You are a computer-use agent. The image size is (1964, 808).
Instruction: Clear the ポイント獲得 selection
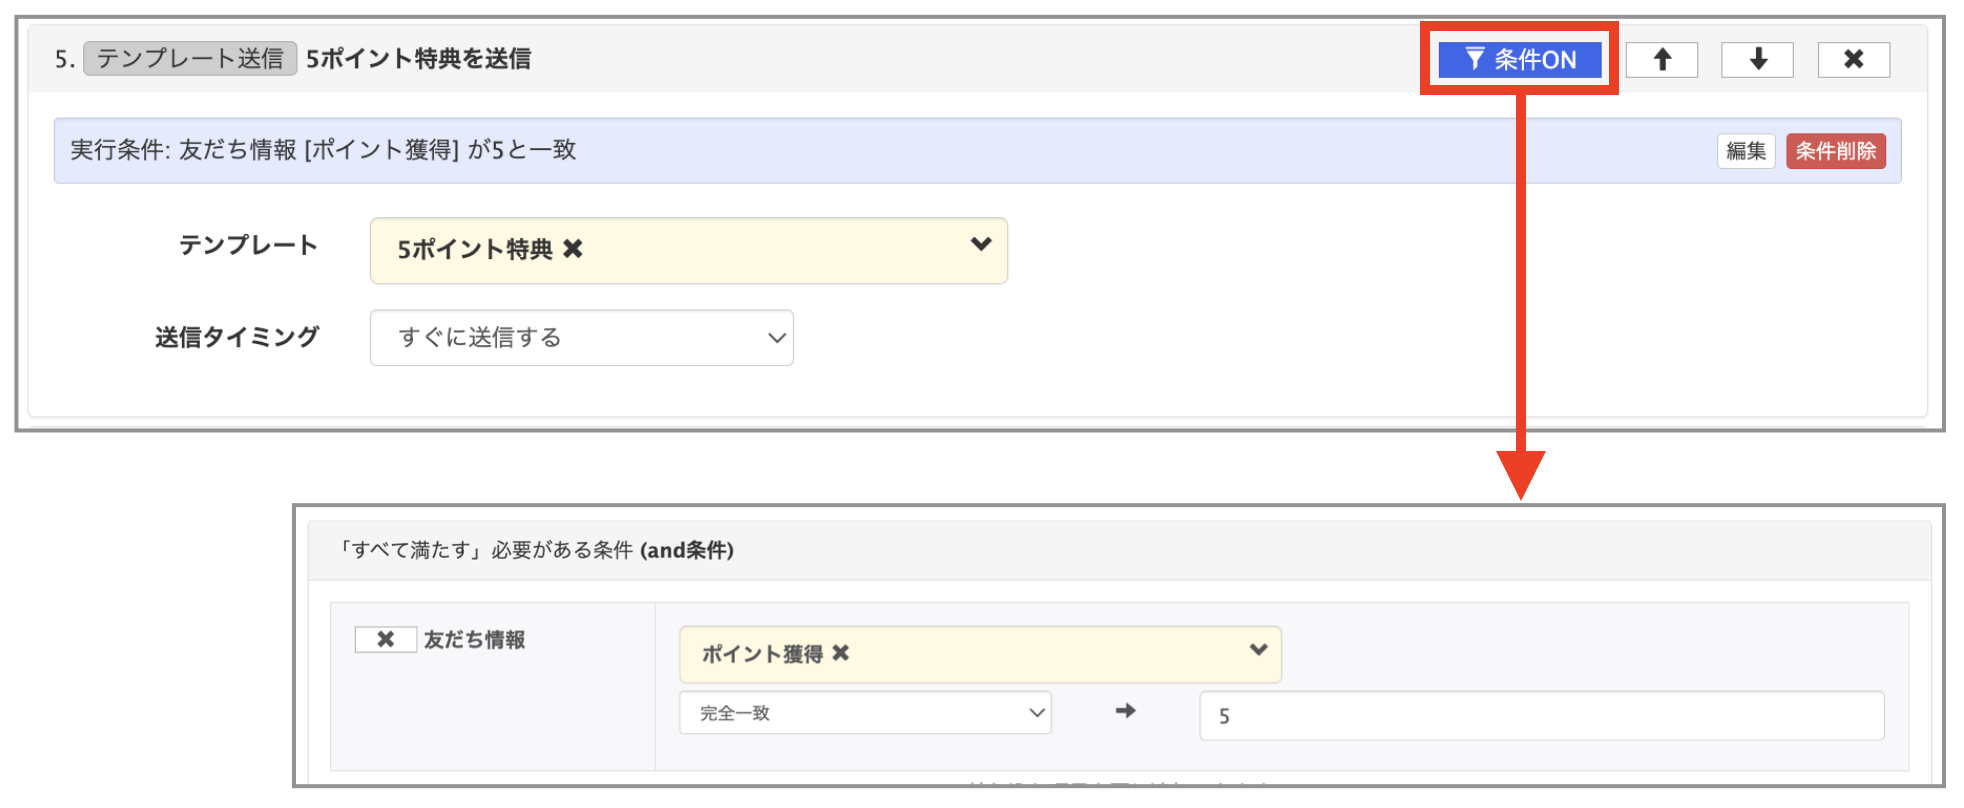click(841, 653)
